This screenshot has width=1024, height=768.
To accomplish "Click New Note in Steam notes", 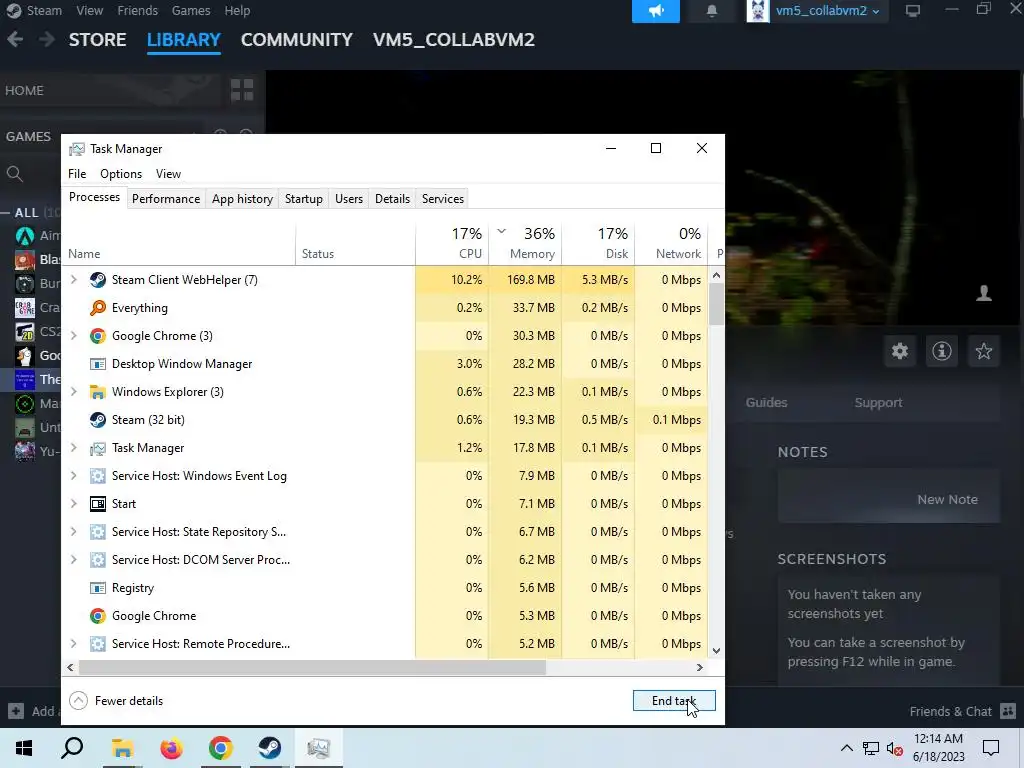I will [947, 500].
